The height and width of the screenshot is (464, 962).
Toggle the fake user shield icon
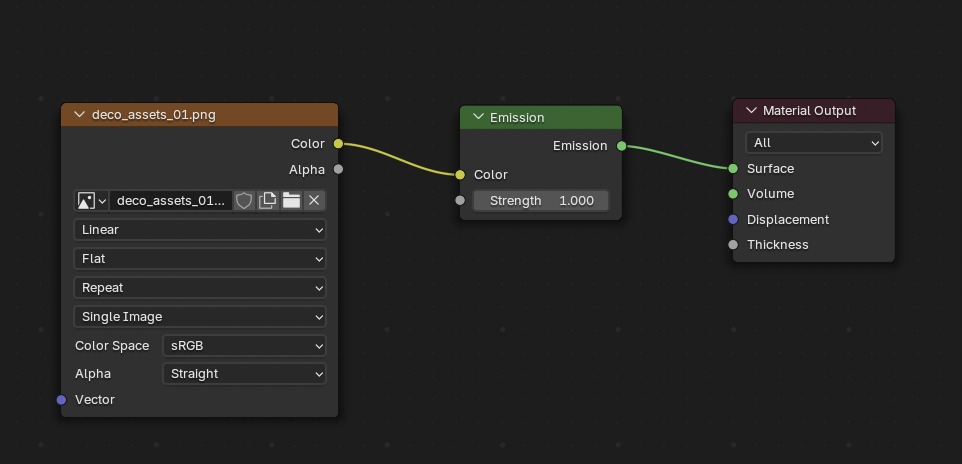244,201
